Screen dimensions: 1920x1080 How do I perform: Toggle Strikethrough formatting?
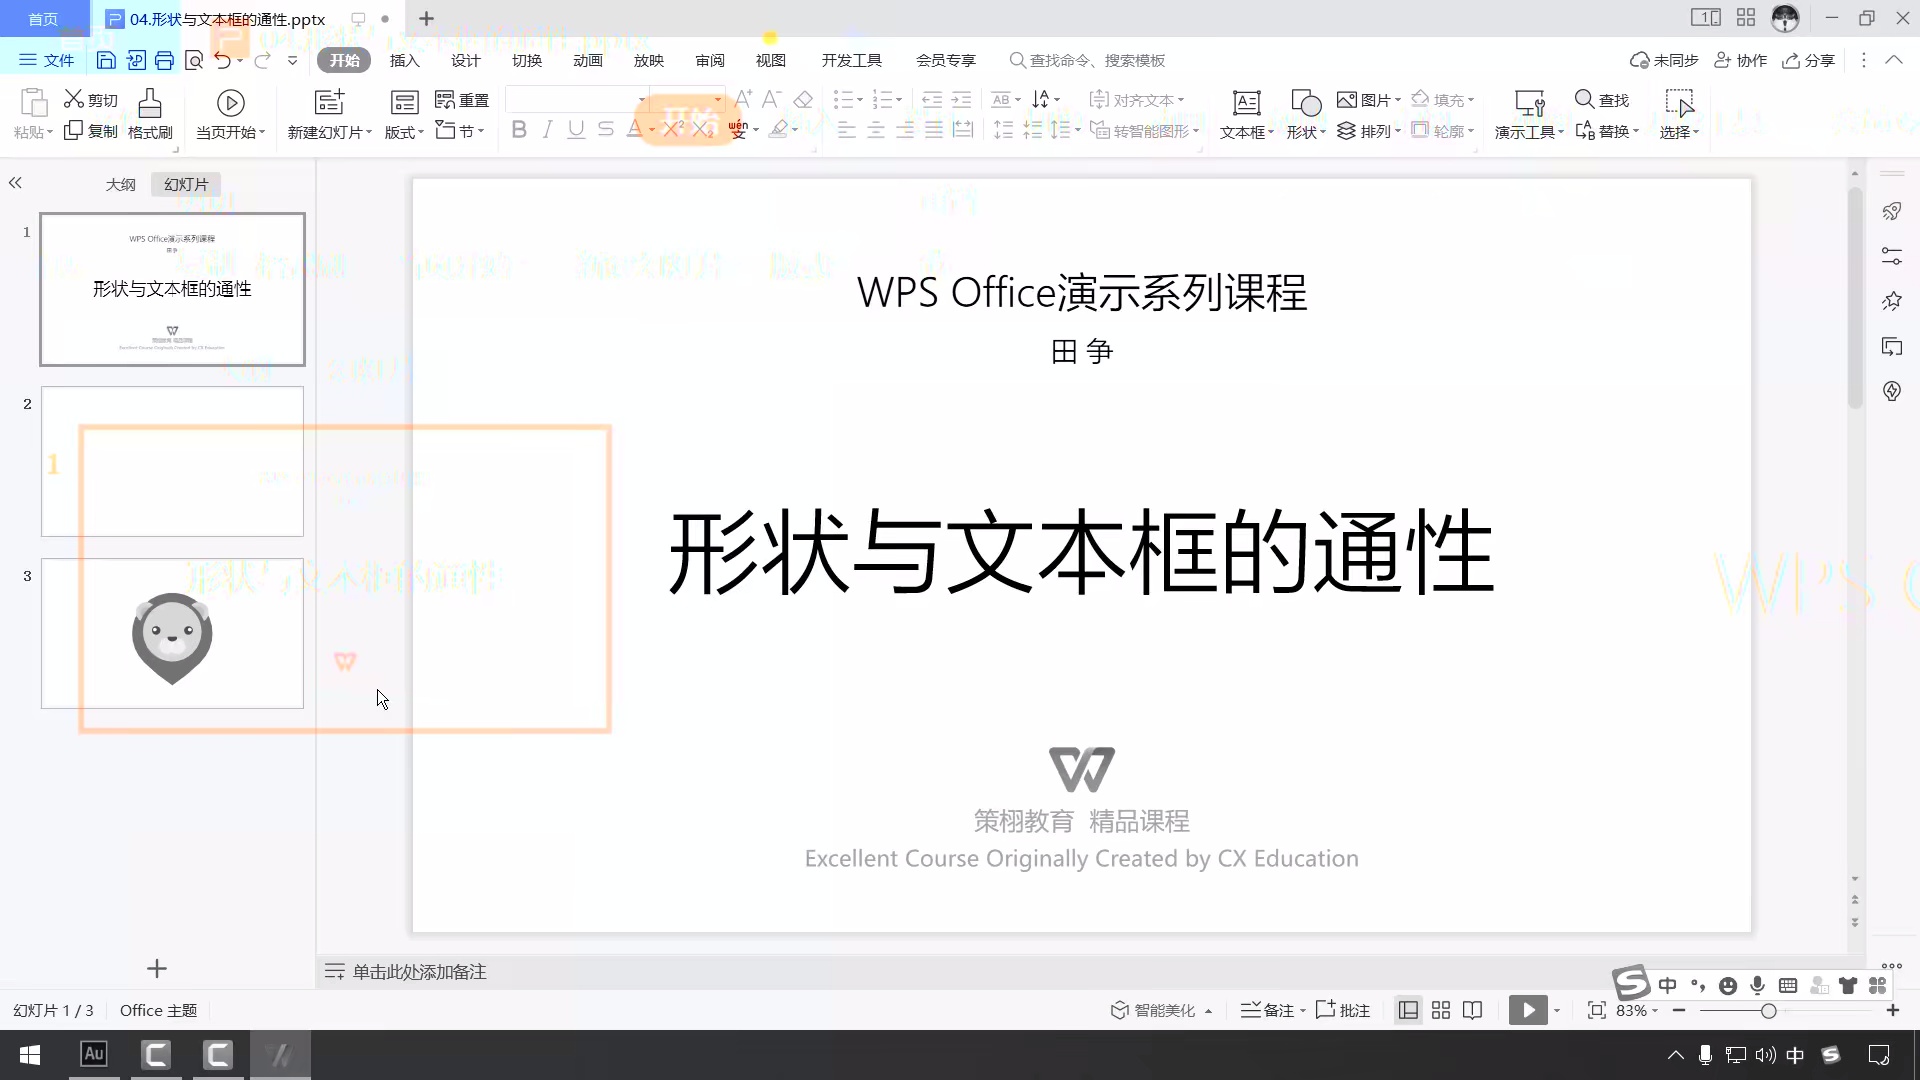[x=605, y=129]
